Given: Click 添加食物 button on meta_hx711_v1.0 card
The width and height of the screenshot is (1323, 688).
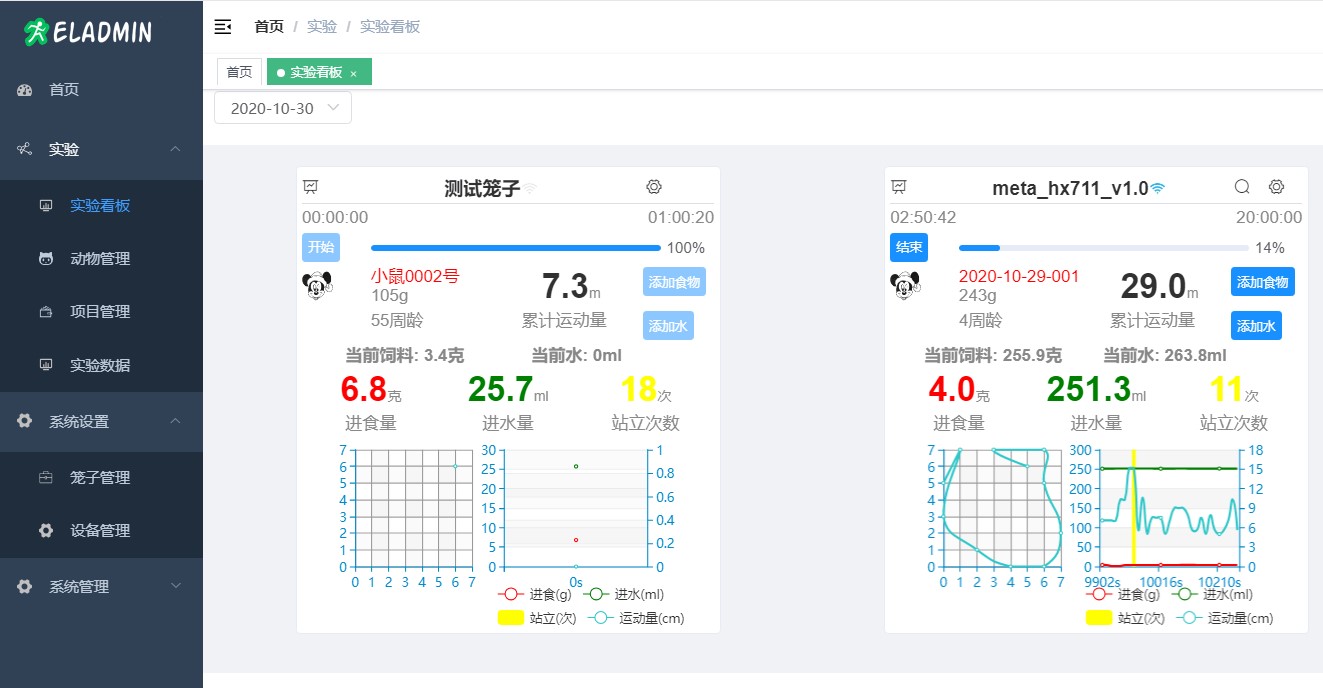Looking at the screenshot, I should pyautogui.click(x=1262, y=282).
